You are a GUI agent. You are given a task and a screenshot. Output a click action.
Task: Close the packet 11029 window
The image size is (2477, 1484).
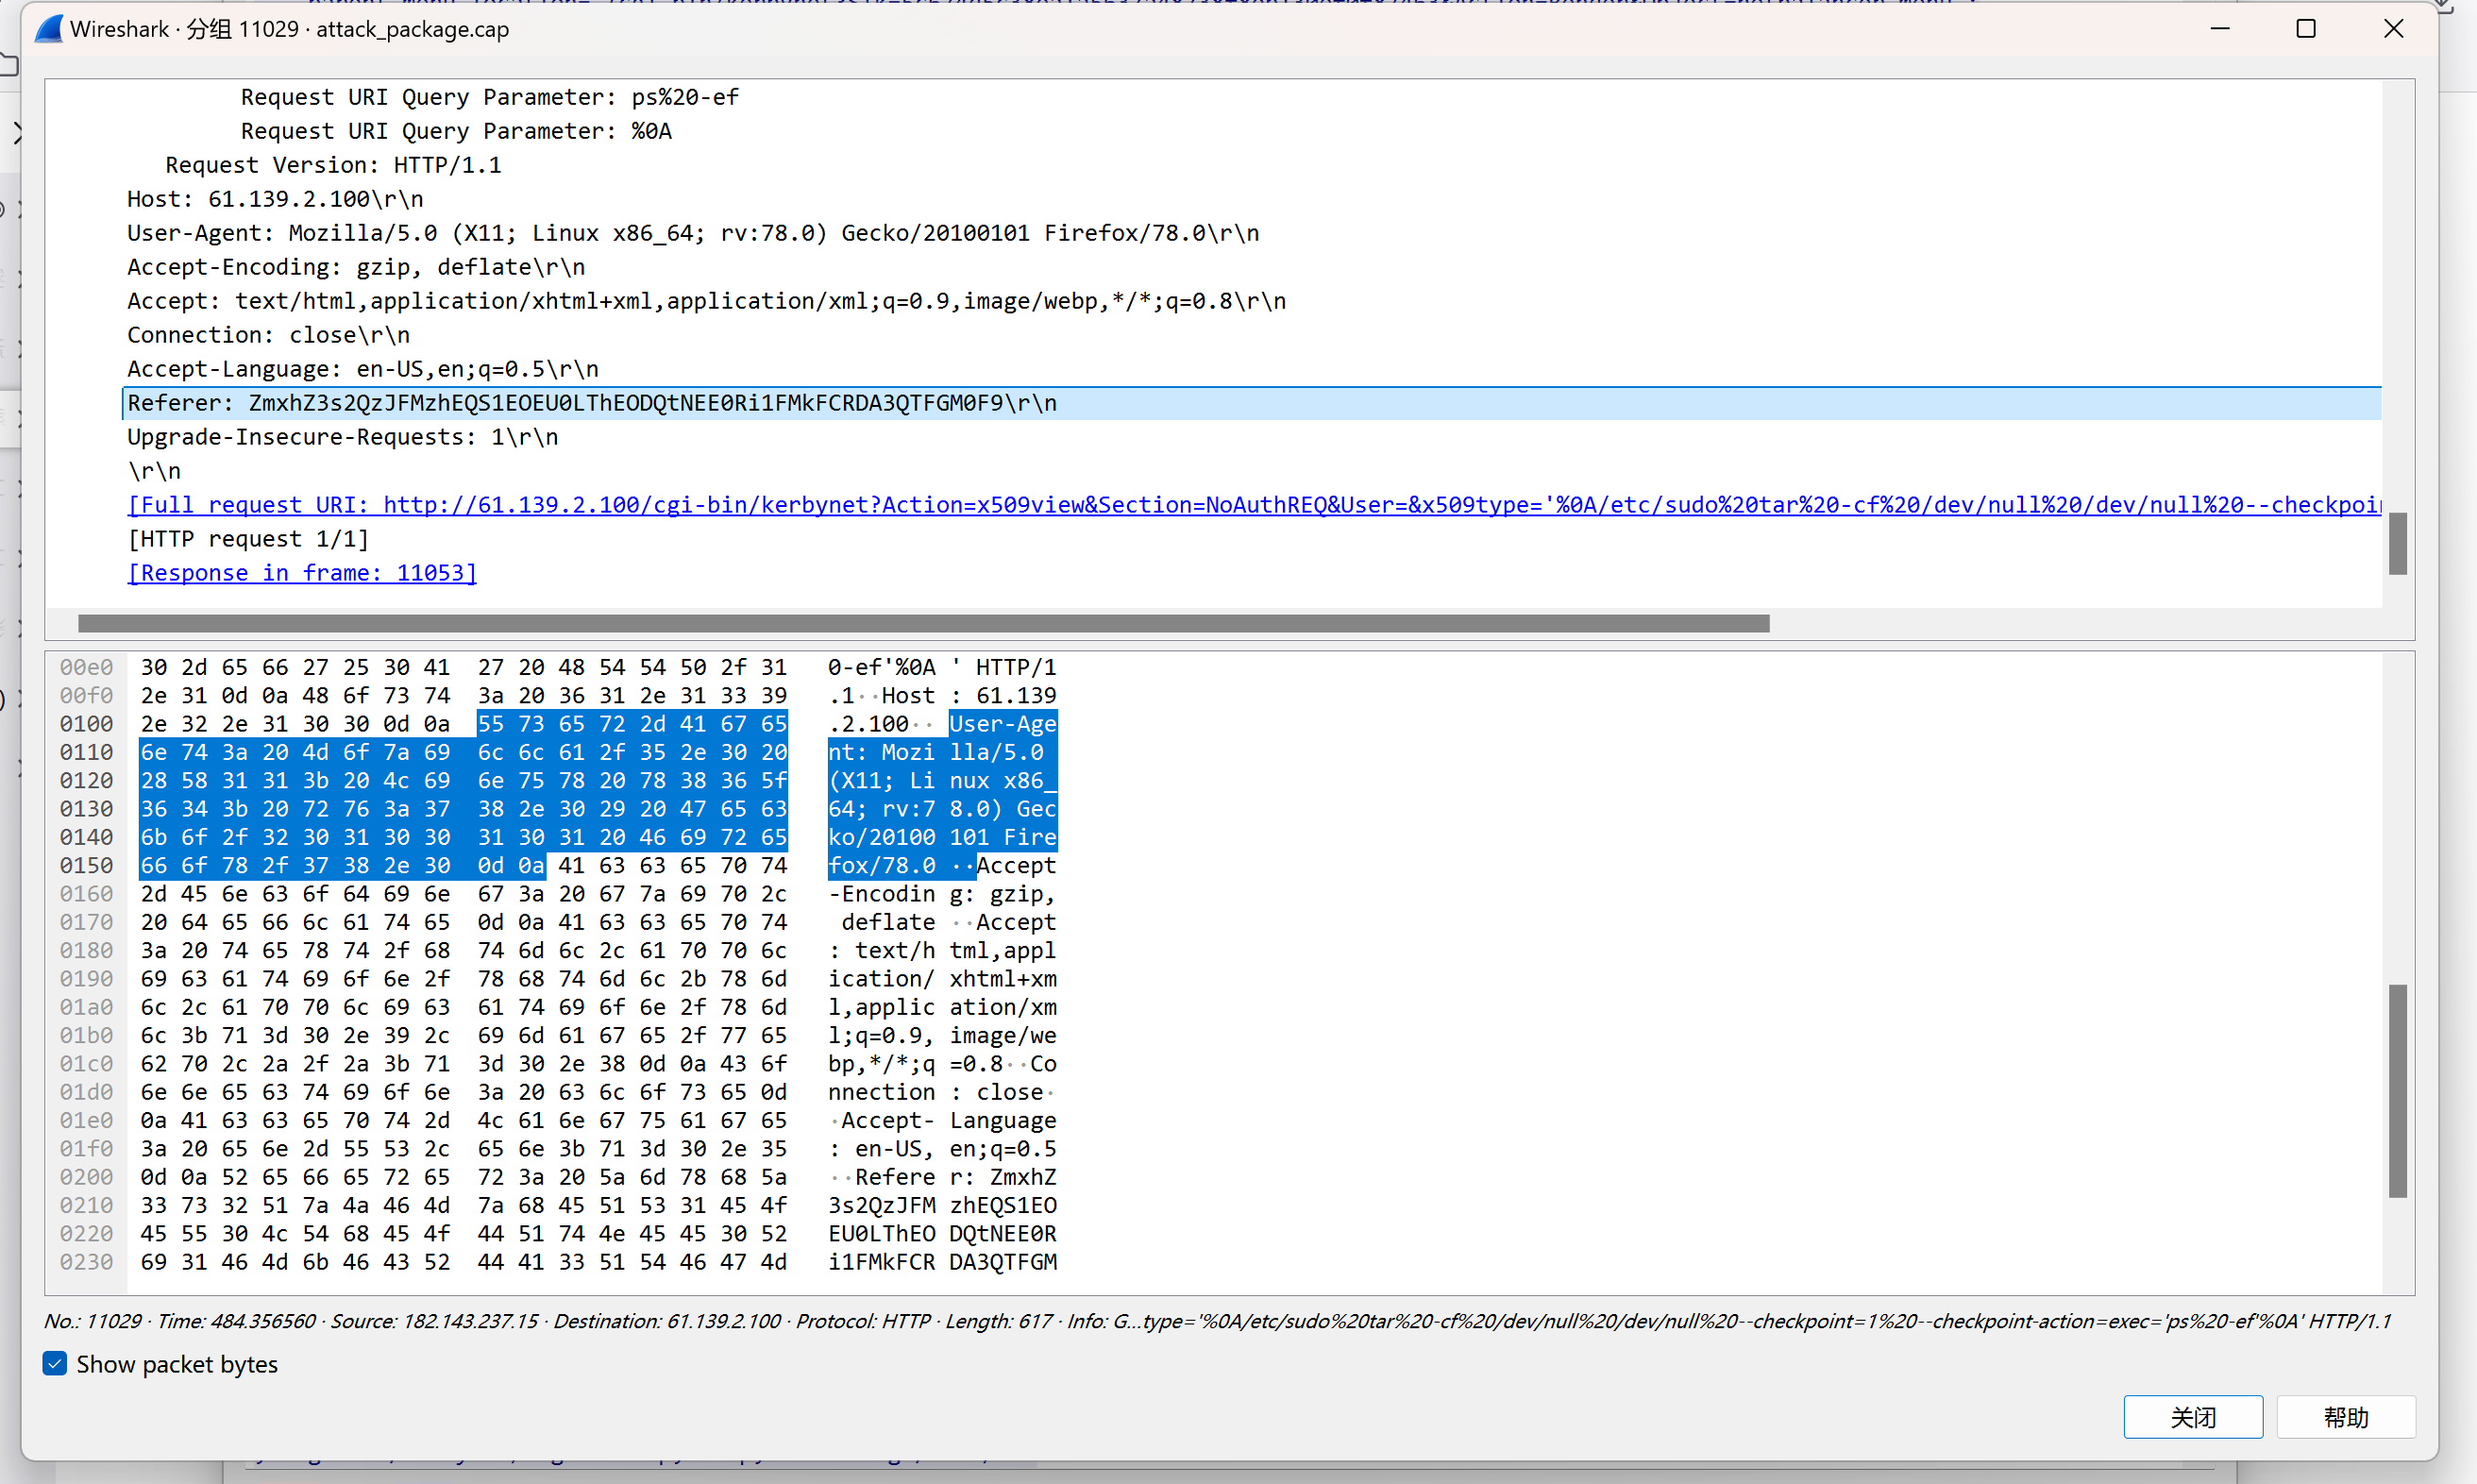(2393, 29)
